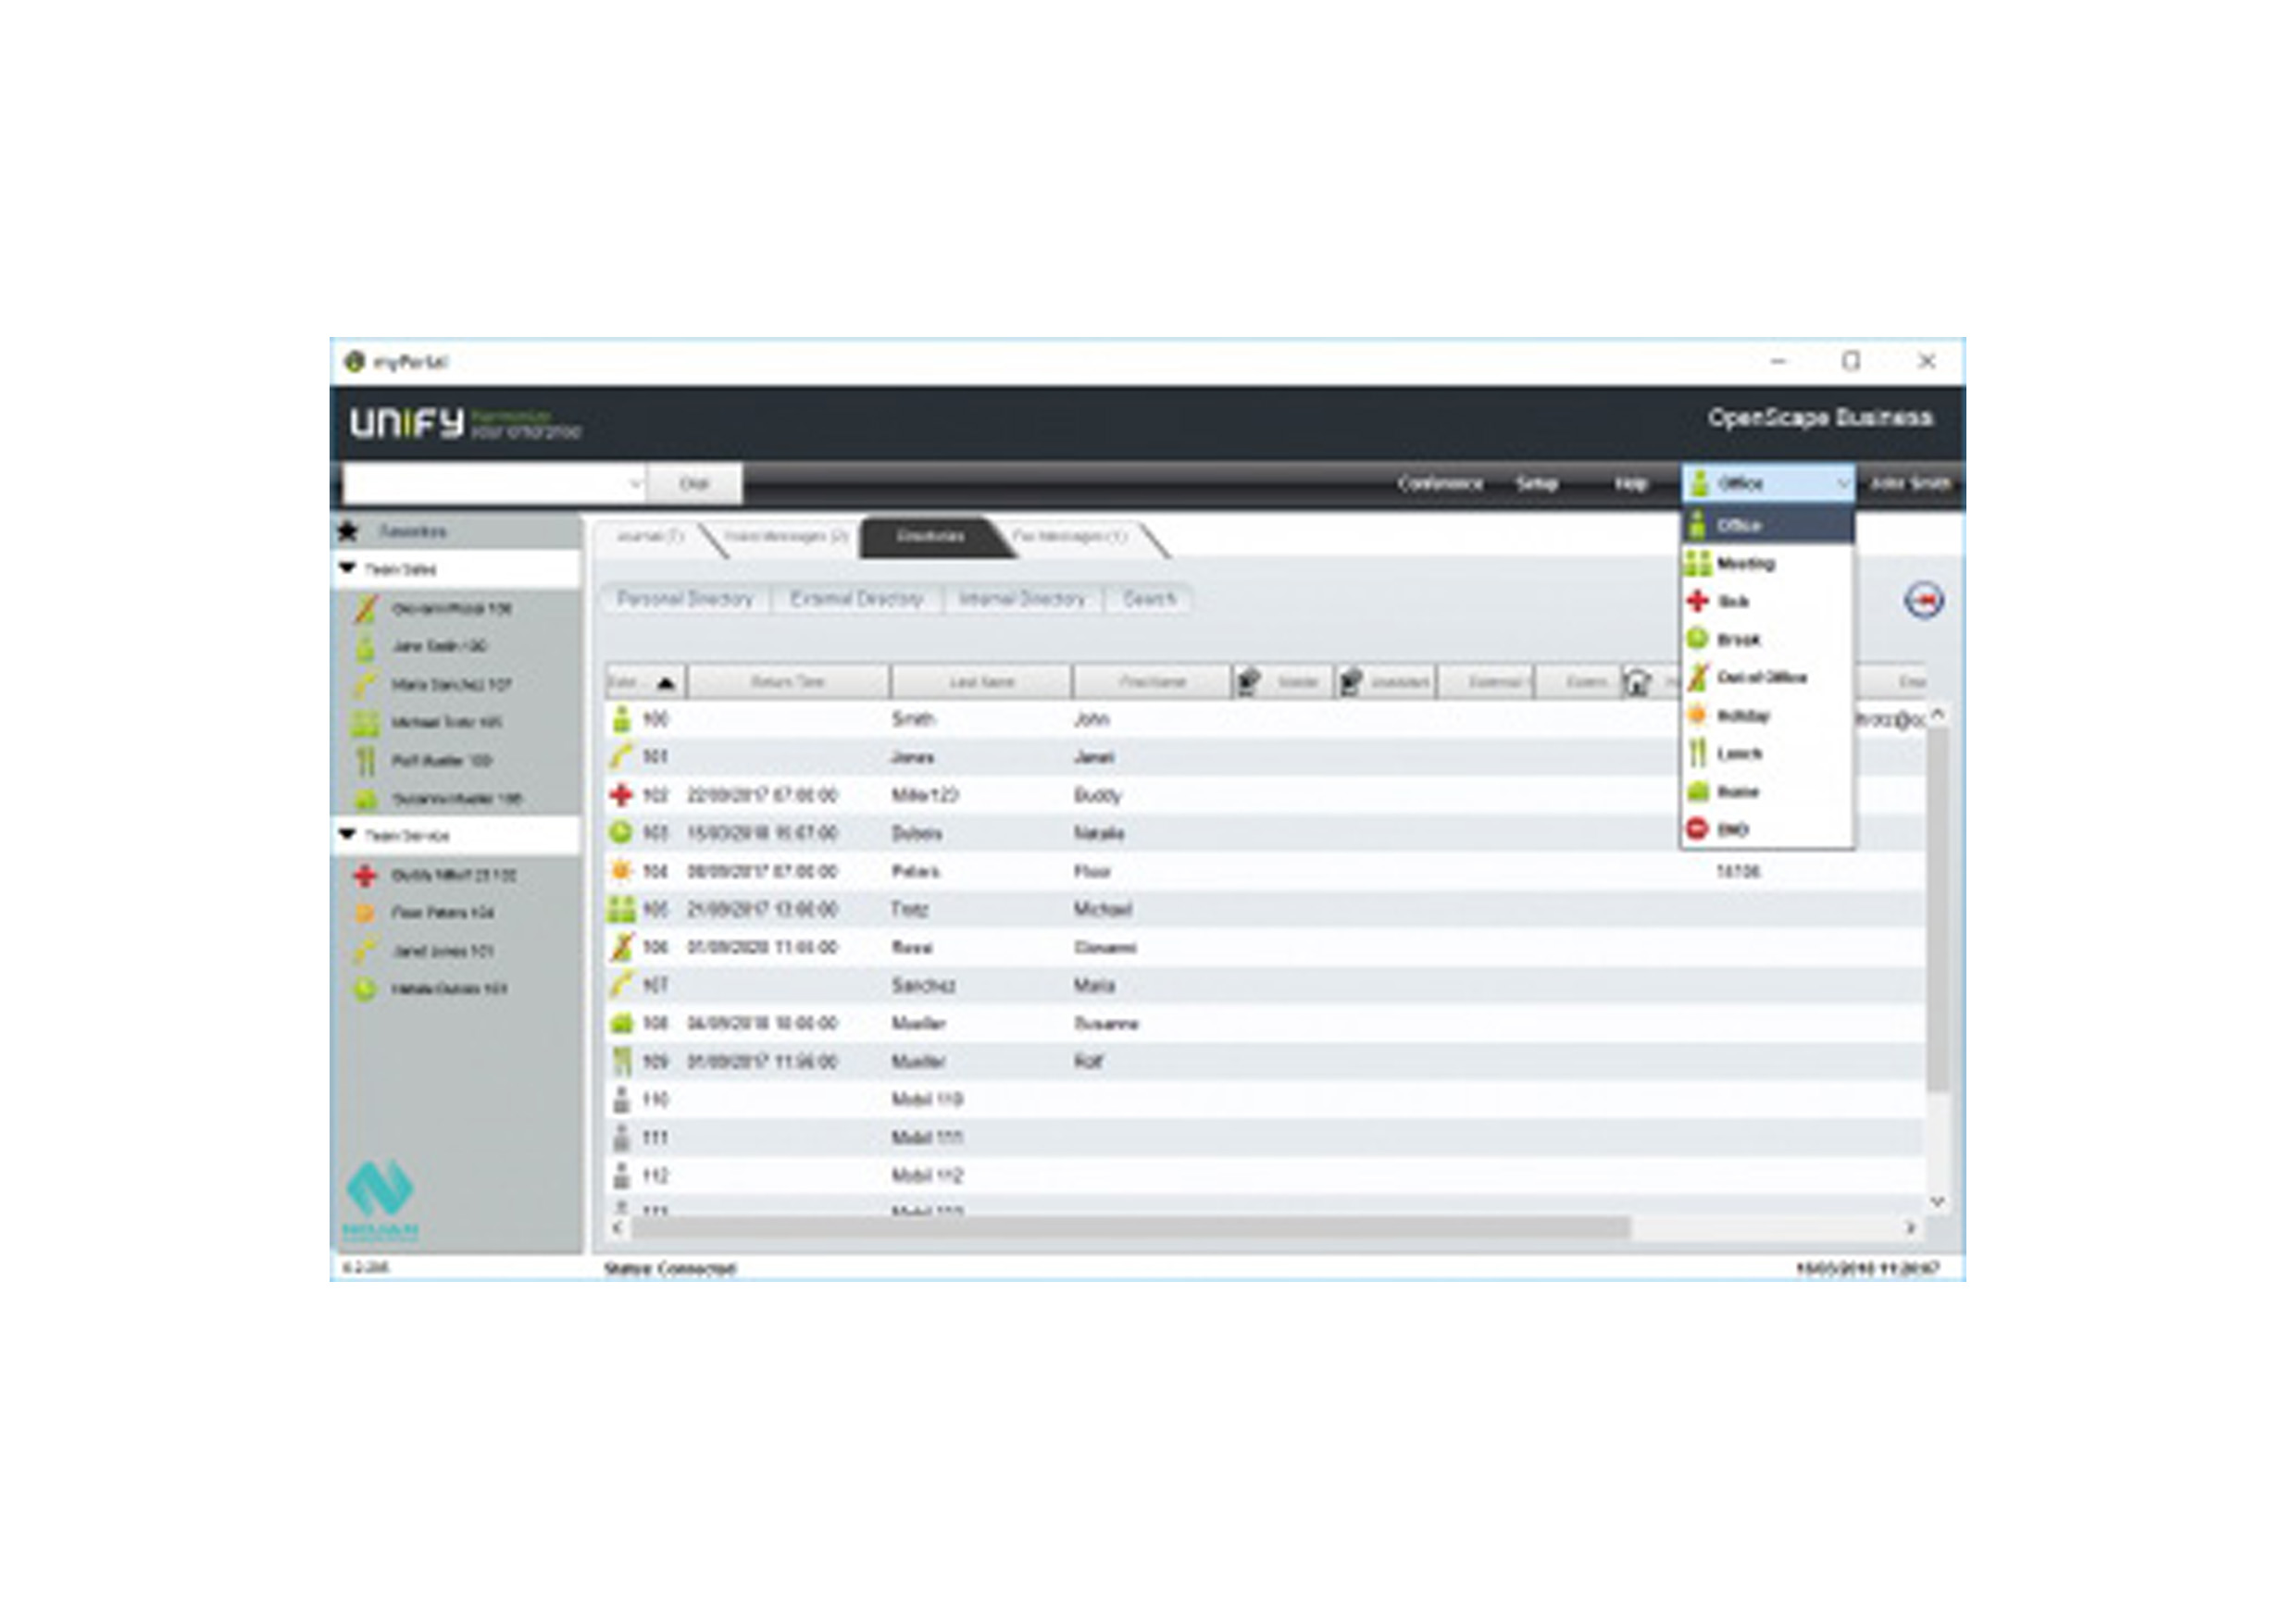Open the External Directory view
Image resolution: width=2296 pixels, height=1618 pixels.
pos(855,599)
